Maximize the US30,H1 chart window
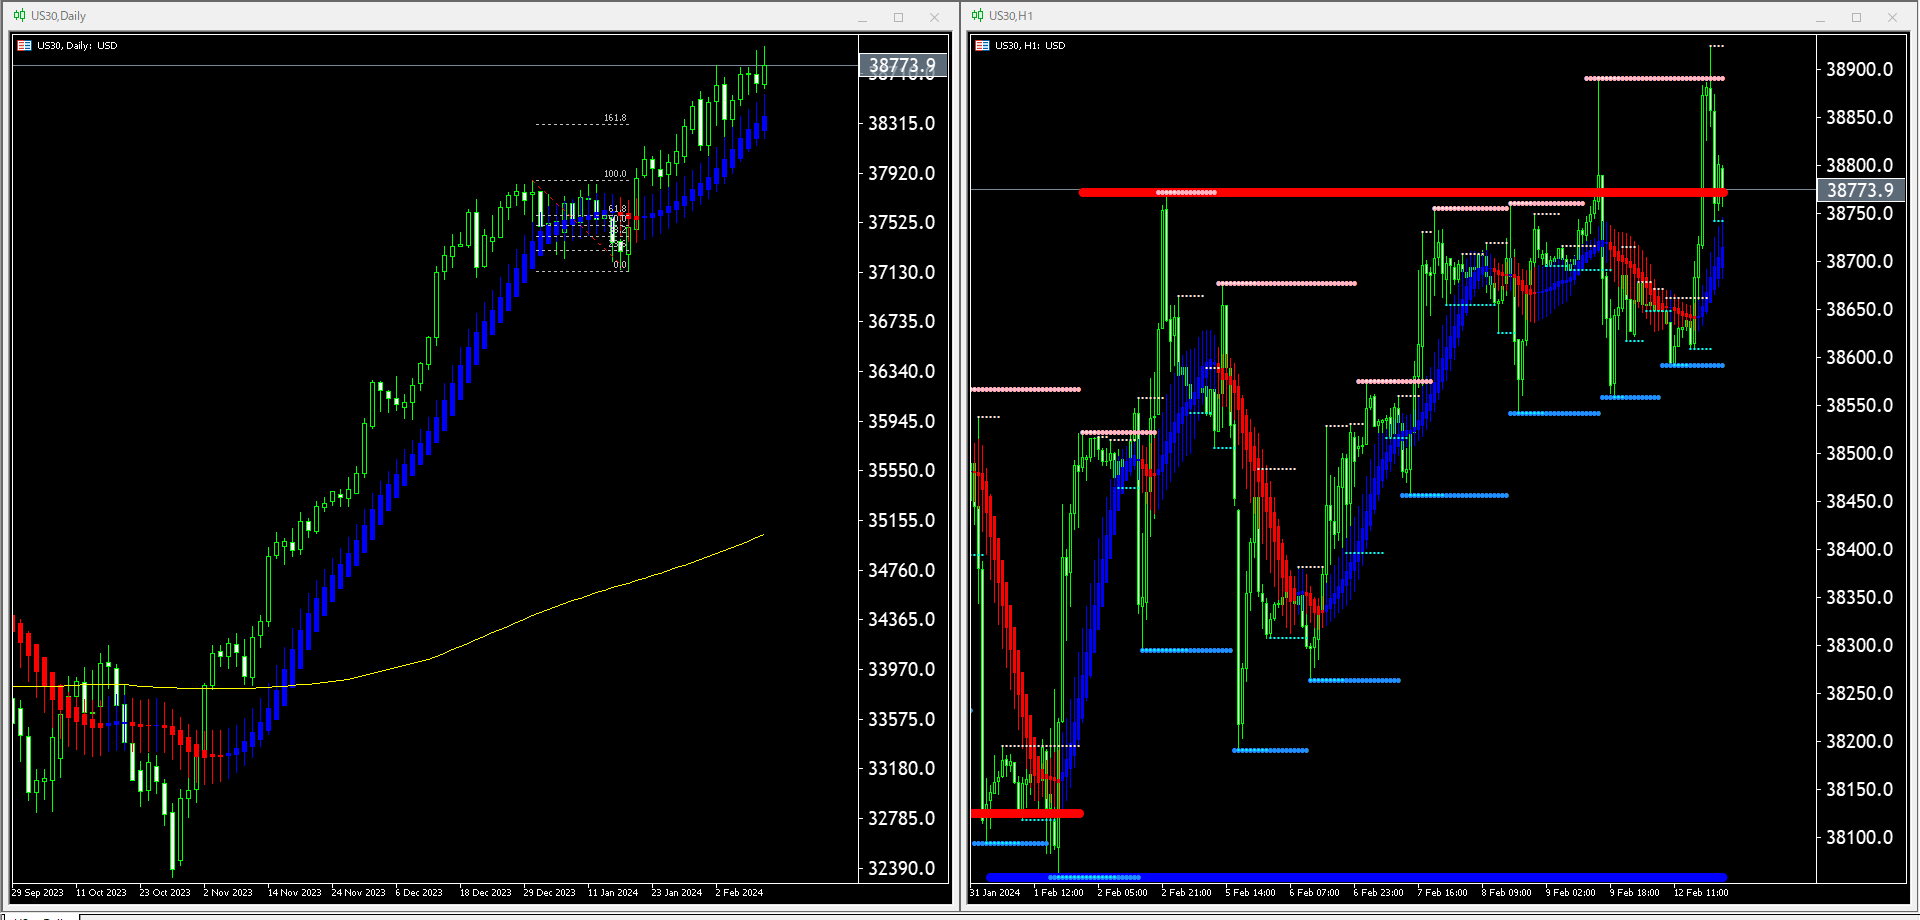 click(1856, 17)
